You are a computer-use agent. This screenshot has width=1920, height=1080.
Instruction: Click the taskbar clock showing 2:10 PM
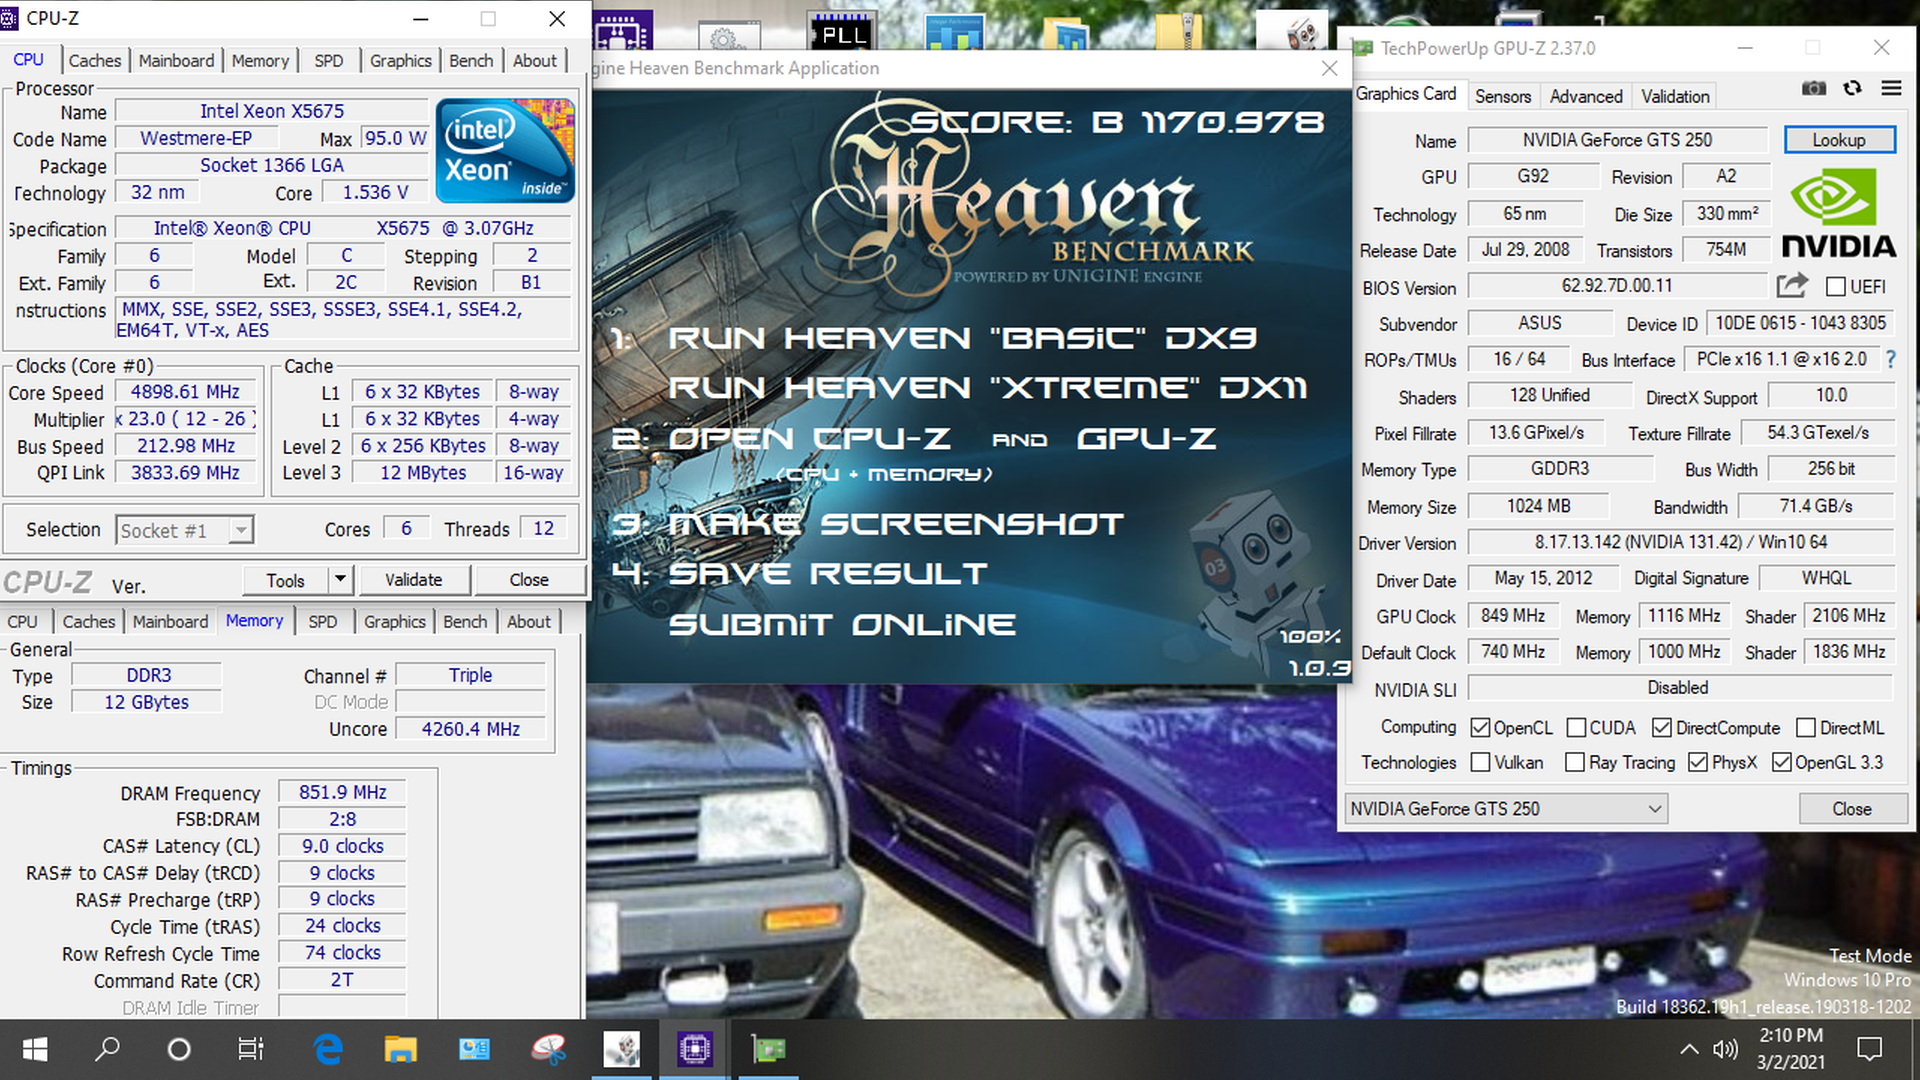(1790, 1049)
